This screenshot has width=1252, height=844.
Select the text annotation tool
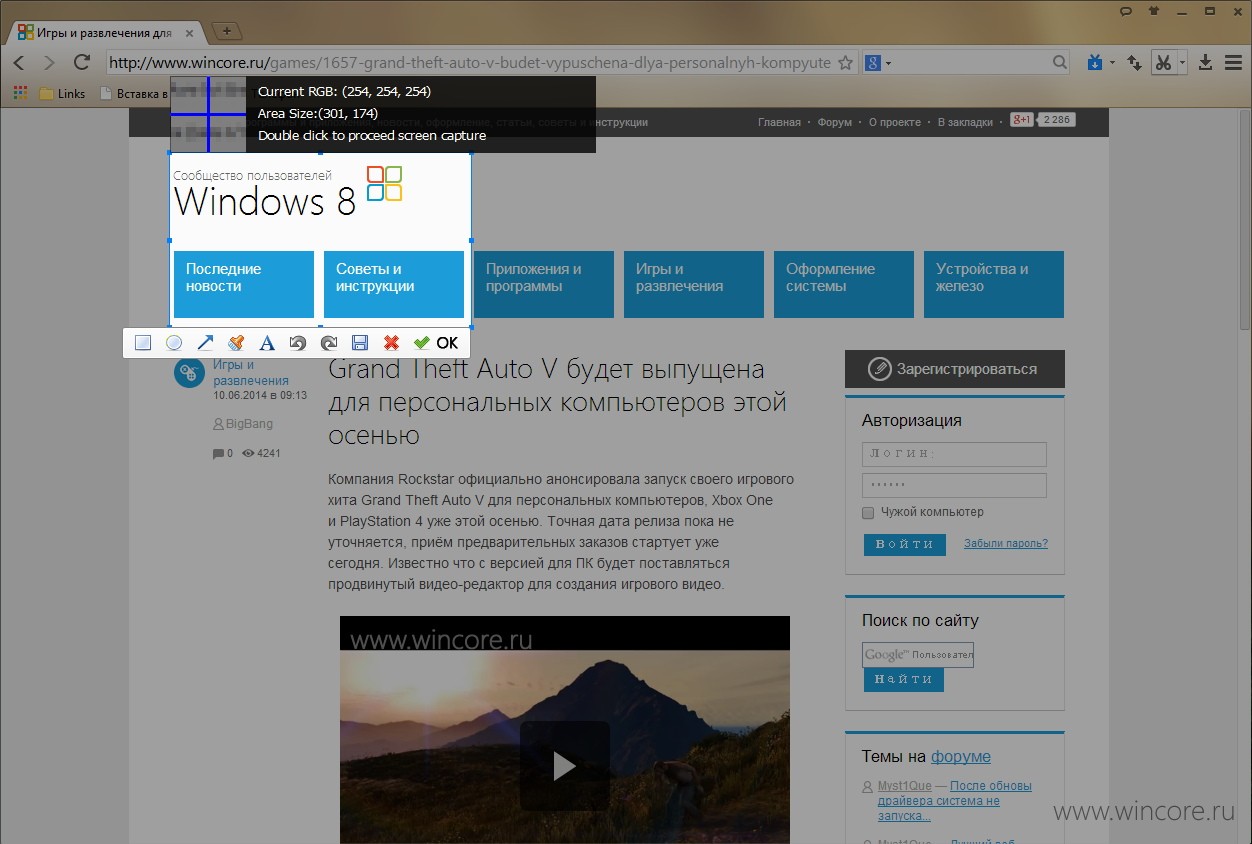click(x=267, y=343)
